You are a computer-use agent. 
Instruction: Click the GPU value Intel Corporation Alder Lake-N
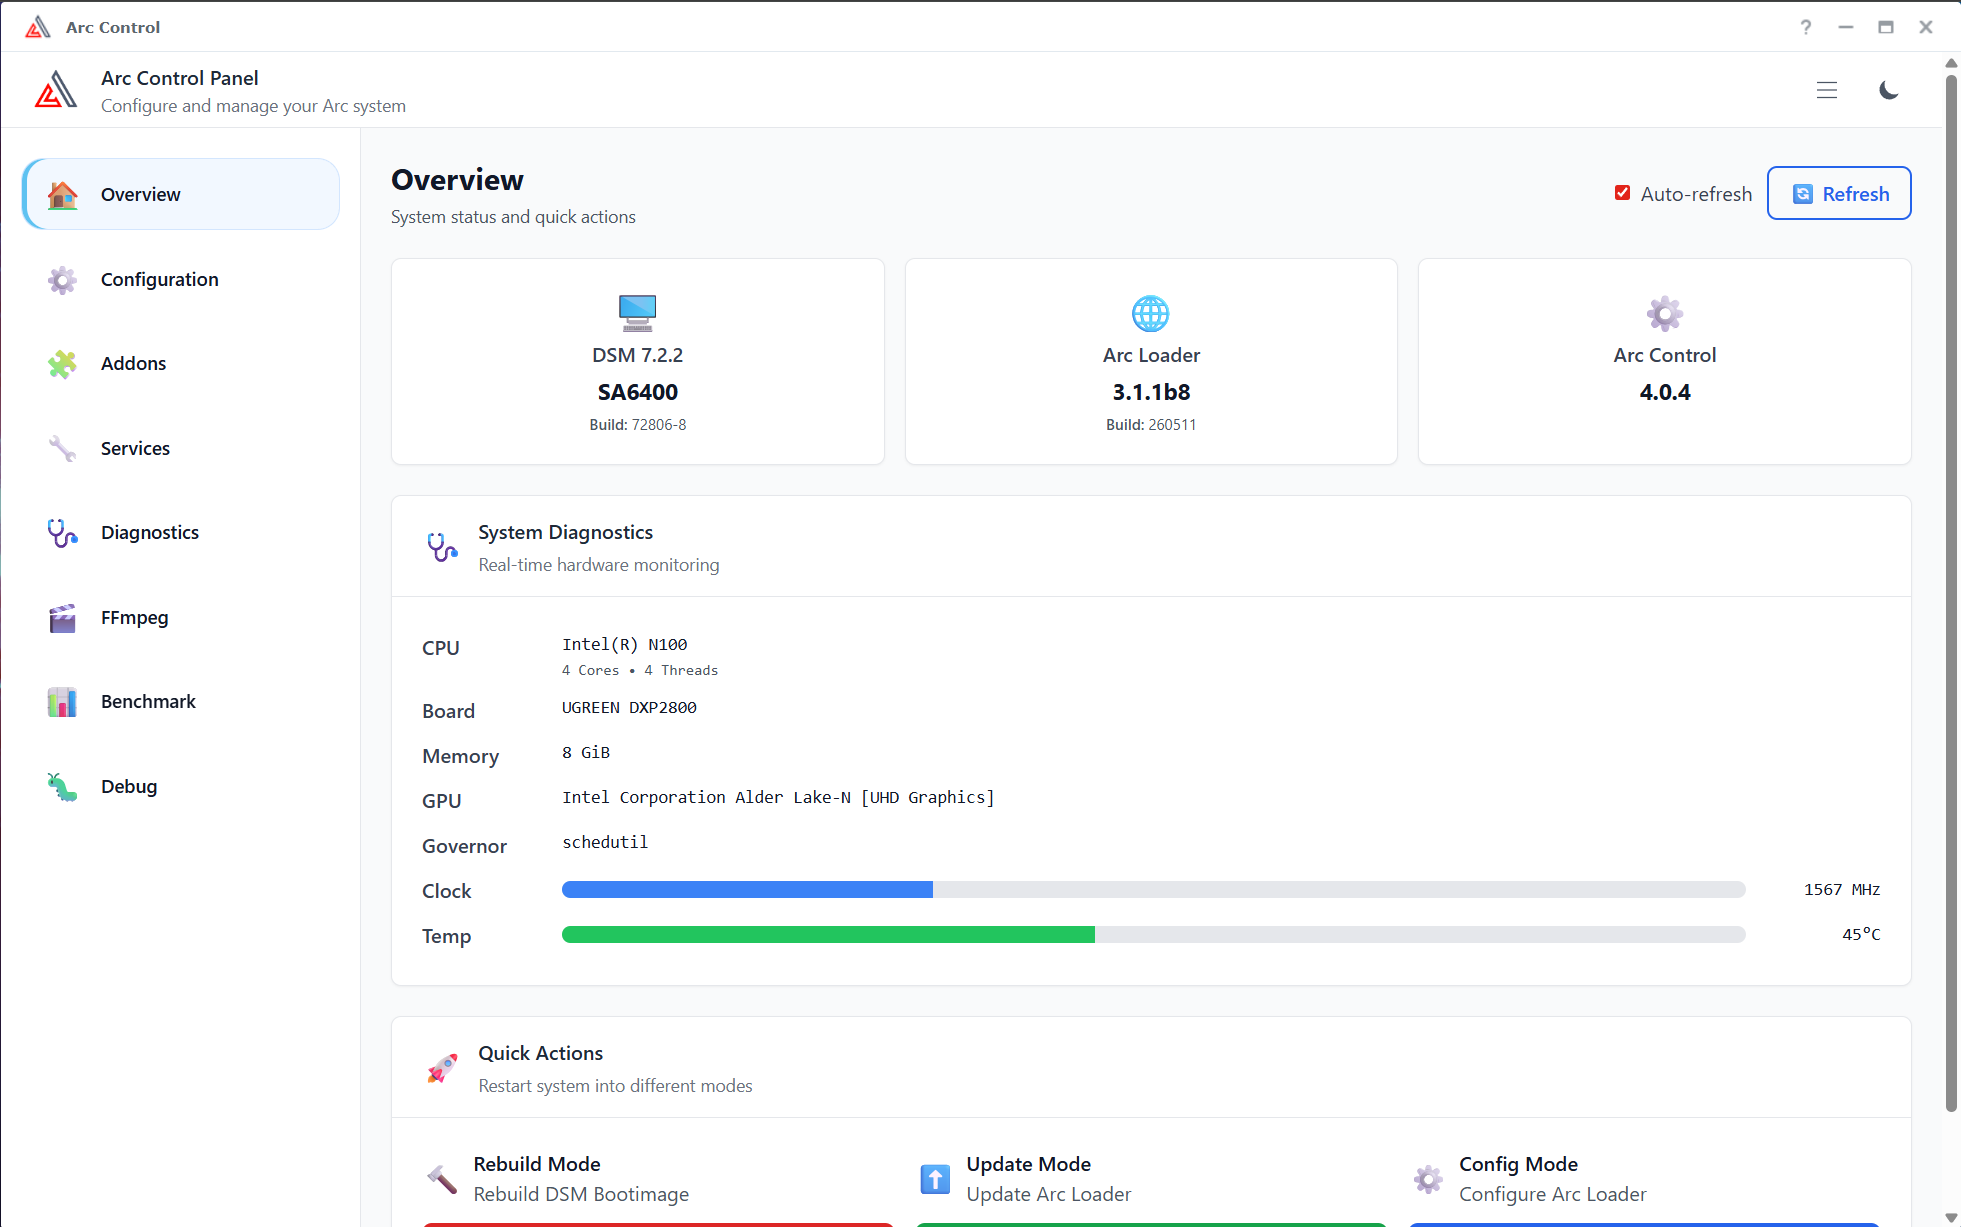click(x=778, y=798)
